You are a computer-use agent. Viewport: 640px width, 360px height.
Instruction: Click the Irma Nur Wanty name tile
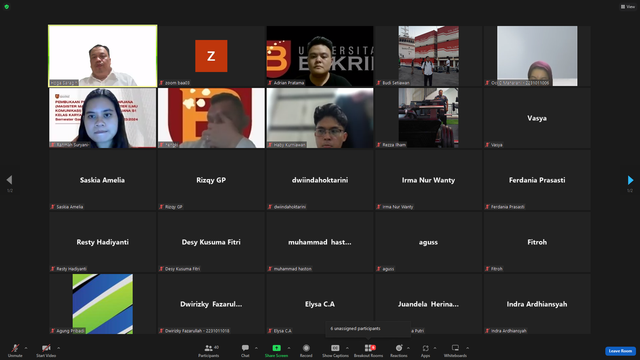pos(428,180)
